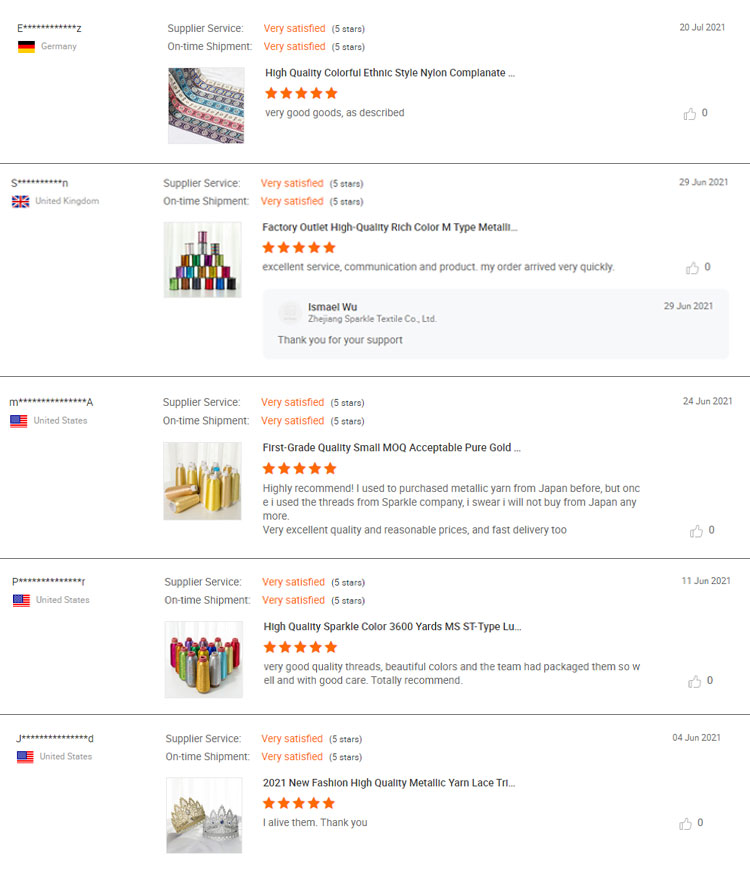Image resolution: width=750 pixels, height=873 pixels.
Task: Click helpful thumbs-up on 24 Jun review
Action: [696, 531]
